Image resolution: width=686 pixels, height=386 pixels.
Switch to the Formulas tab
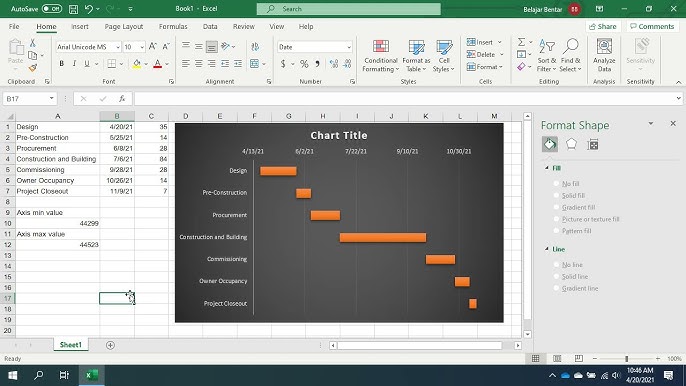point(173,27)
